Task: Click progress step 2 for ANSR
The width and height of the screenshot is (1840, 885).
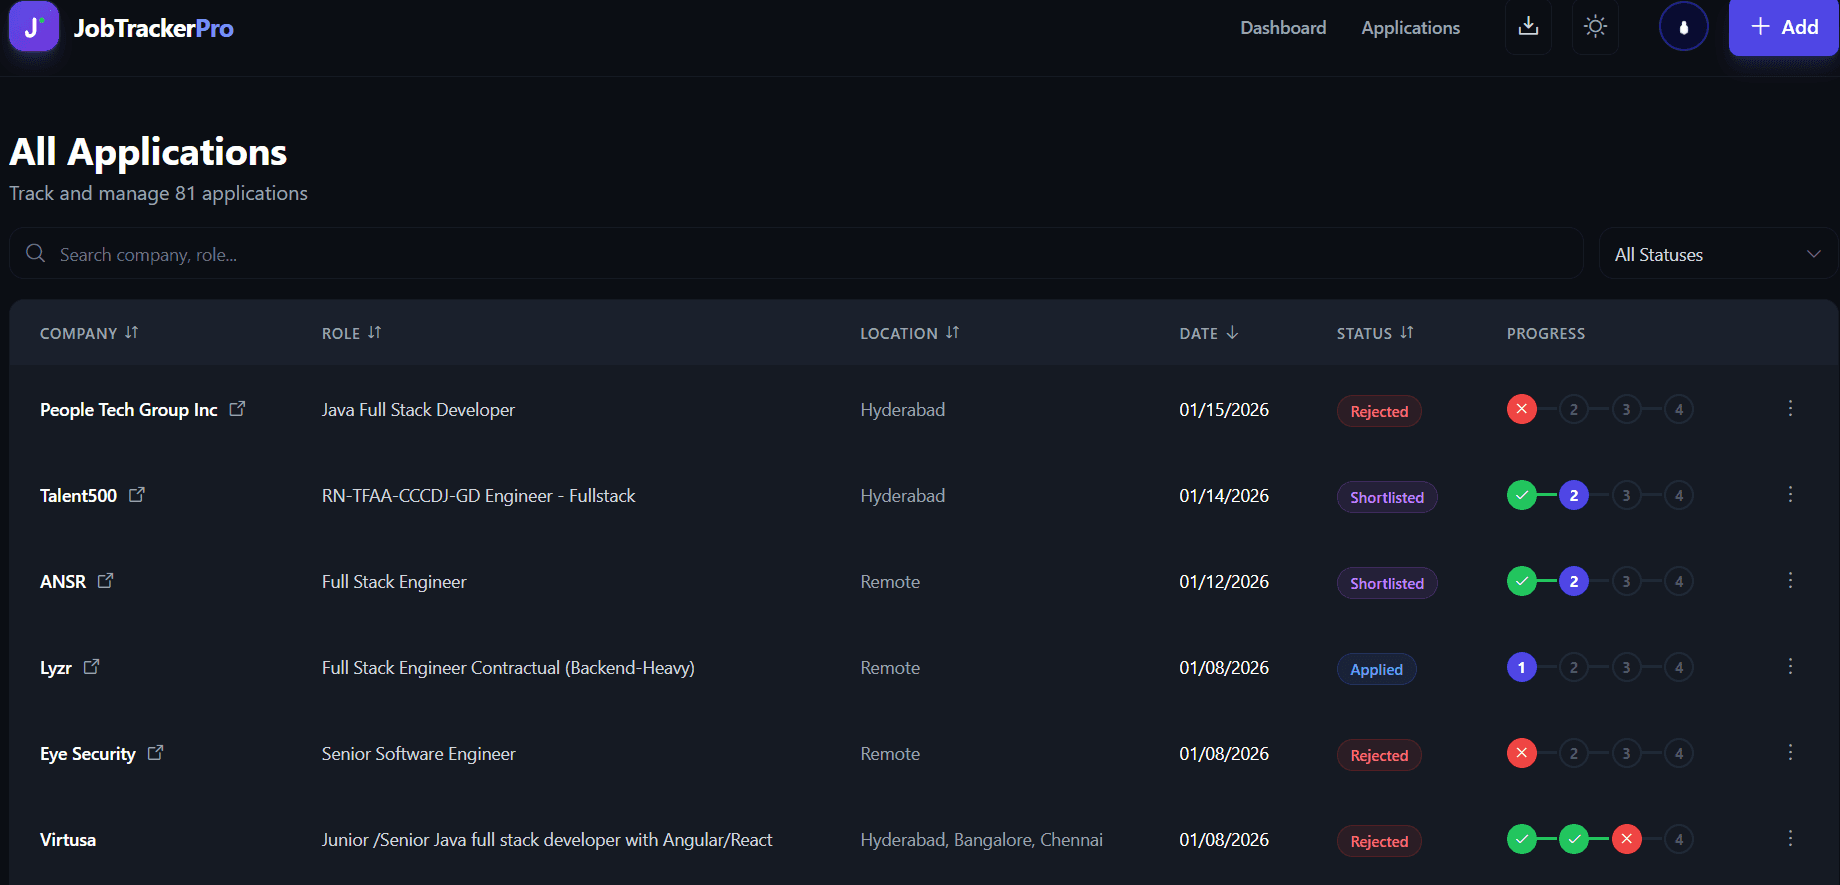Action: tap(1574, 581)
